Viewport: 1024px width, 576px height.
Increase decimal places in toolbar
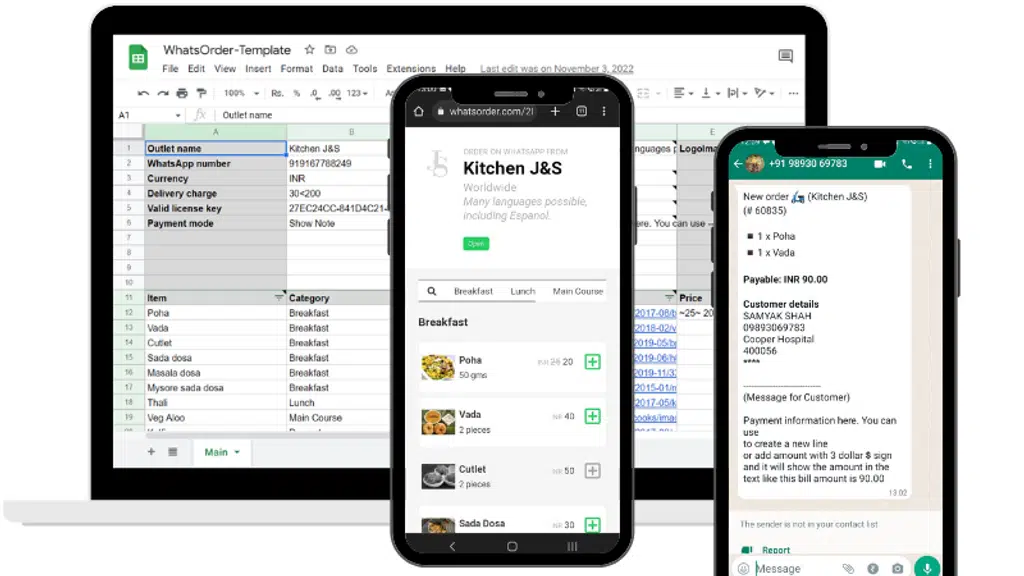point(334,93)
